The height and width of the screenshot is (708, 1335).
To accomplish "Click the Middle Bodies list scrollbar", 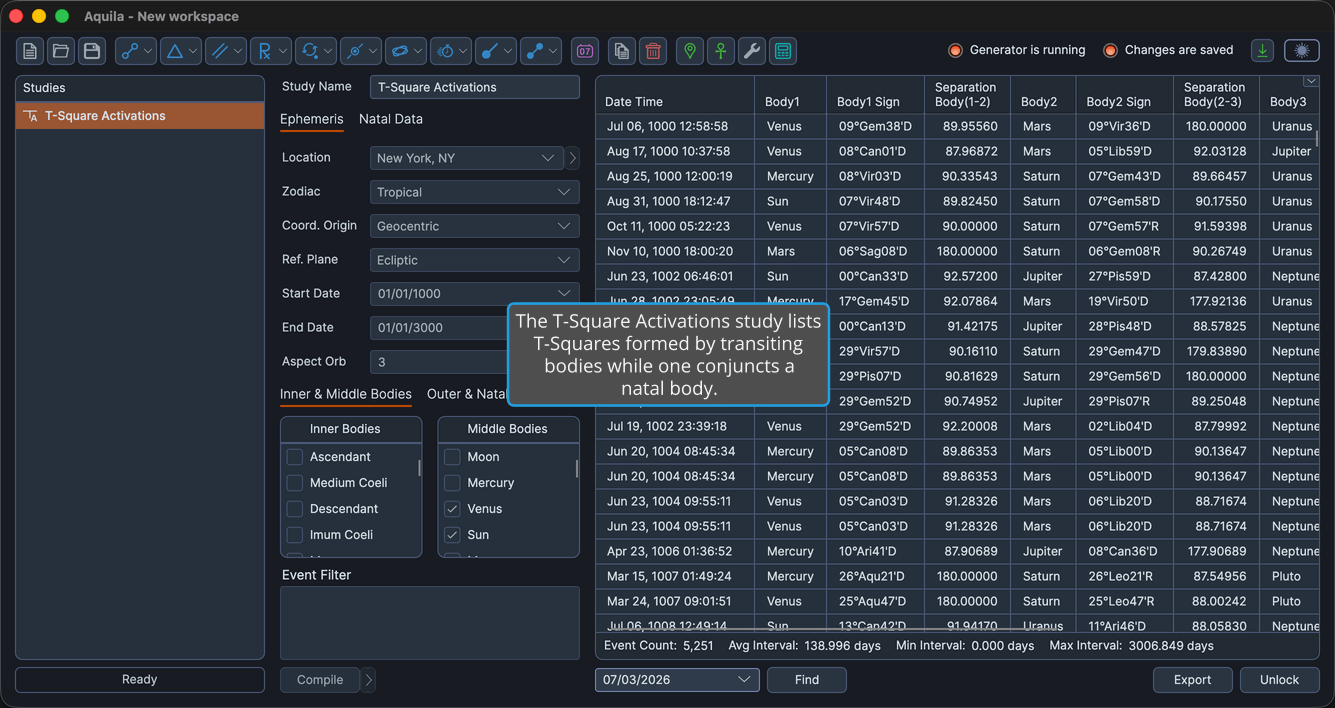I will coord(576,468).
